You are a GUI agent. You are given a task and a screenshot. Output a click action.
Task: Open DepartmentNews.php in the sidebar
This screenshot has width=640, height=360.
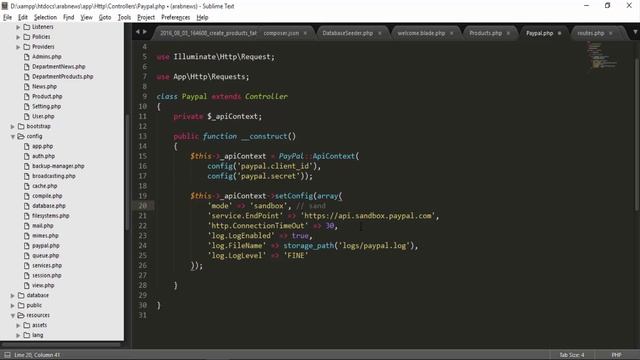58,67
